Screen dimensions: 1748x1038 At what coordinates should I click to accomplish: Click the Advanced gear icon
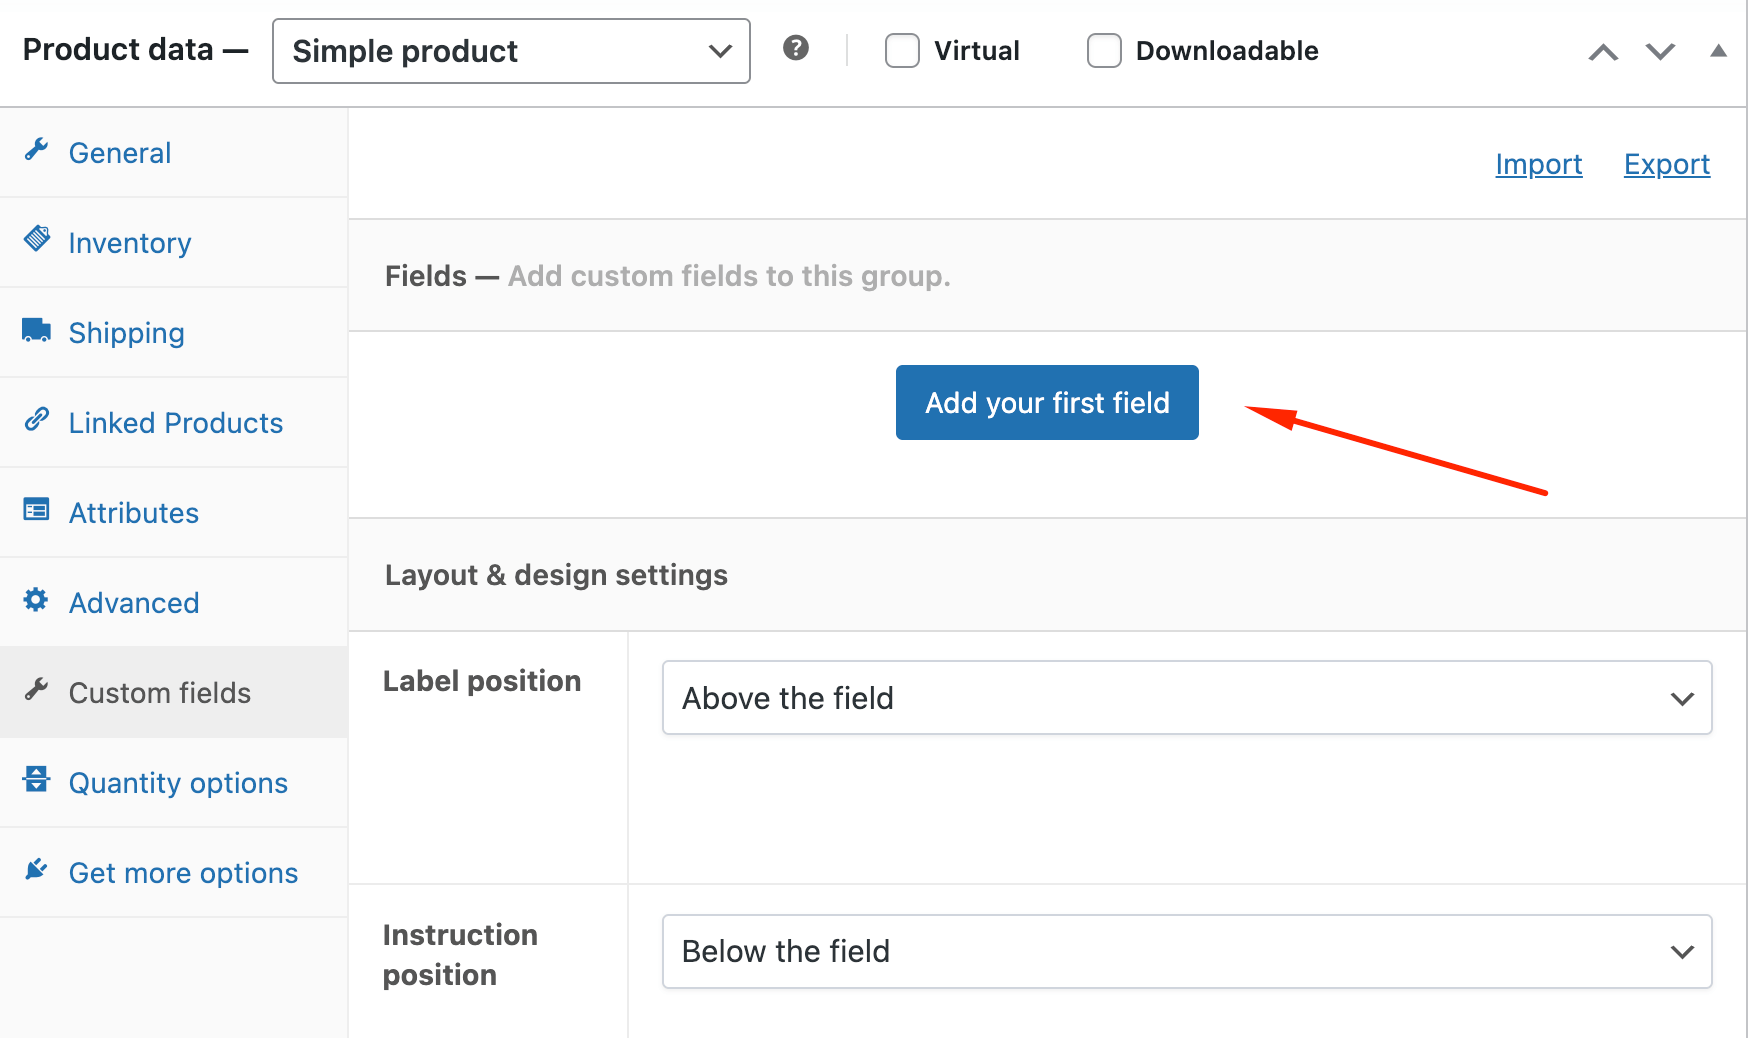click(x=36, y=600)
